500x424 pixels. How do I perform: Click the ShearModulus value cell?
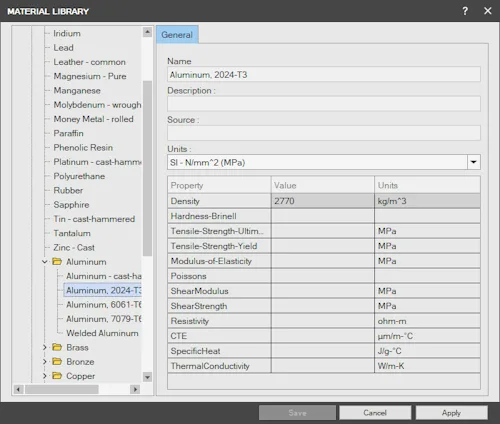point(323,291)
